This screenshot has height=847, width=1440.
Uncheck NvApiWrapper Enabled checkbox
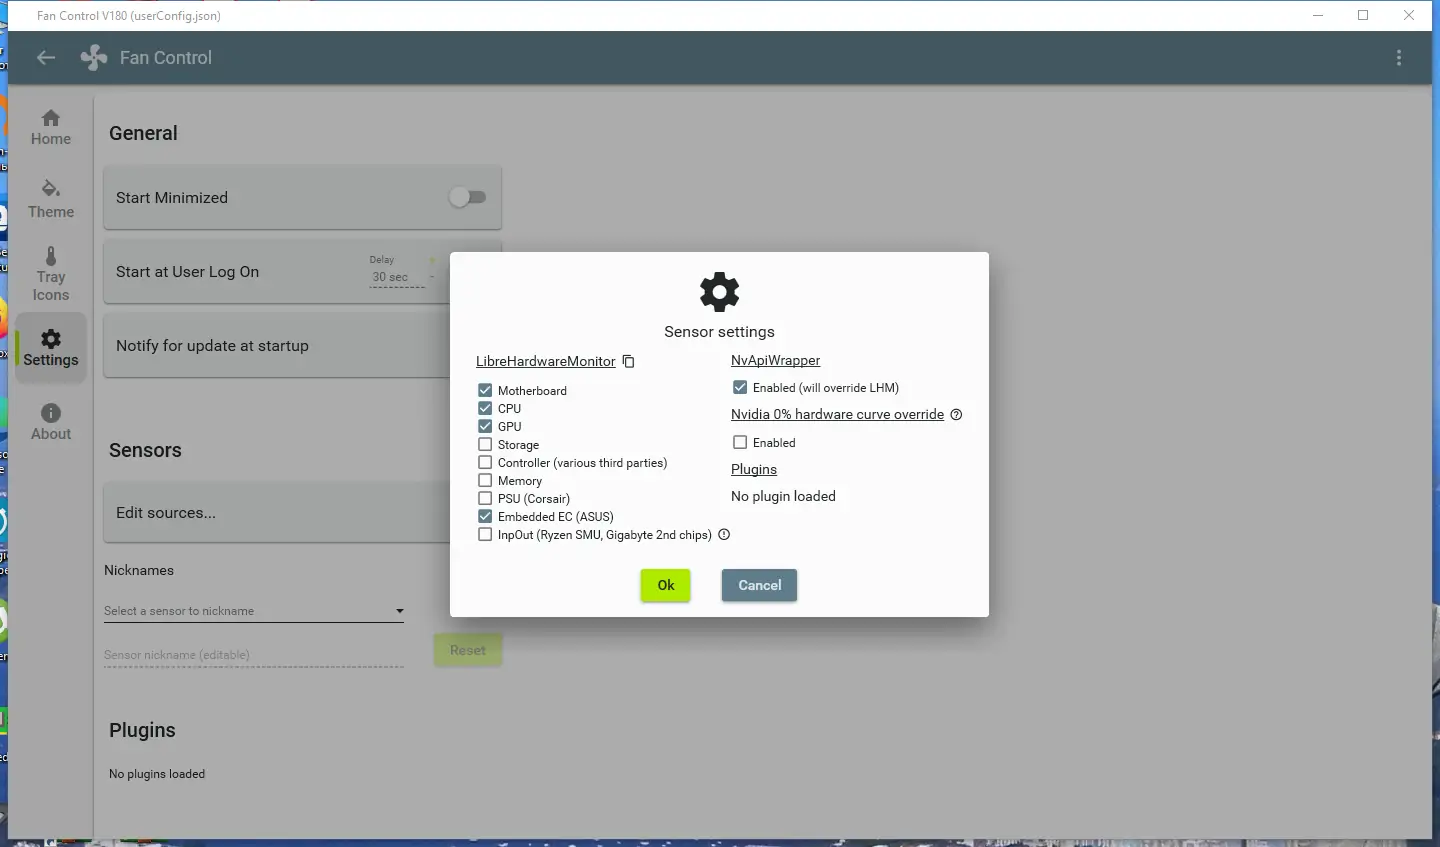click(x=740, y=387)
